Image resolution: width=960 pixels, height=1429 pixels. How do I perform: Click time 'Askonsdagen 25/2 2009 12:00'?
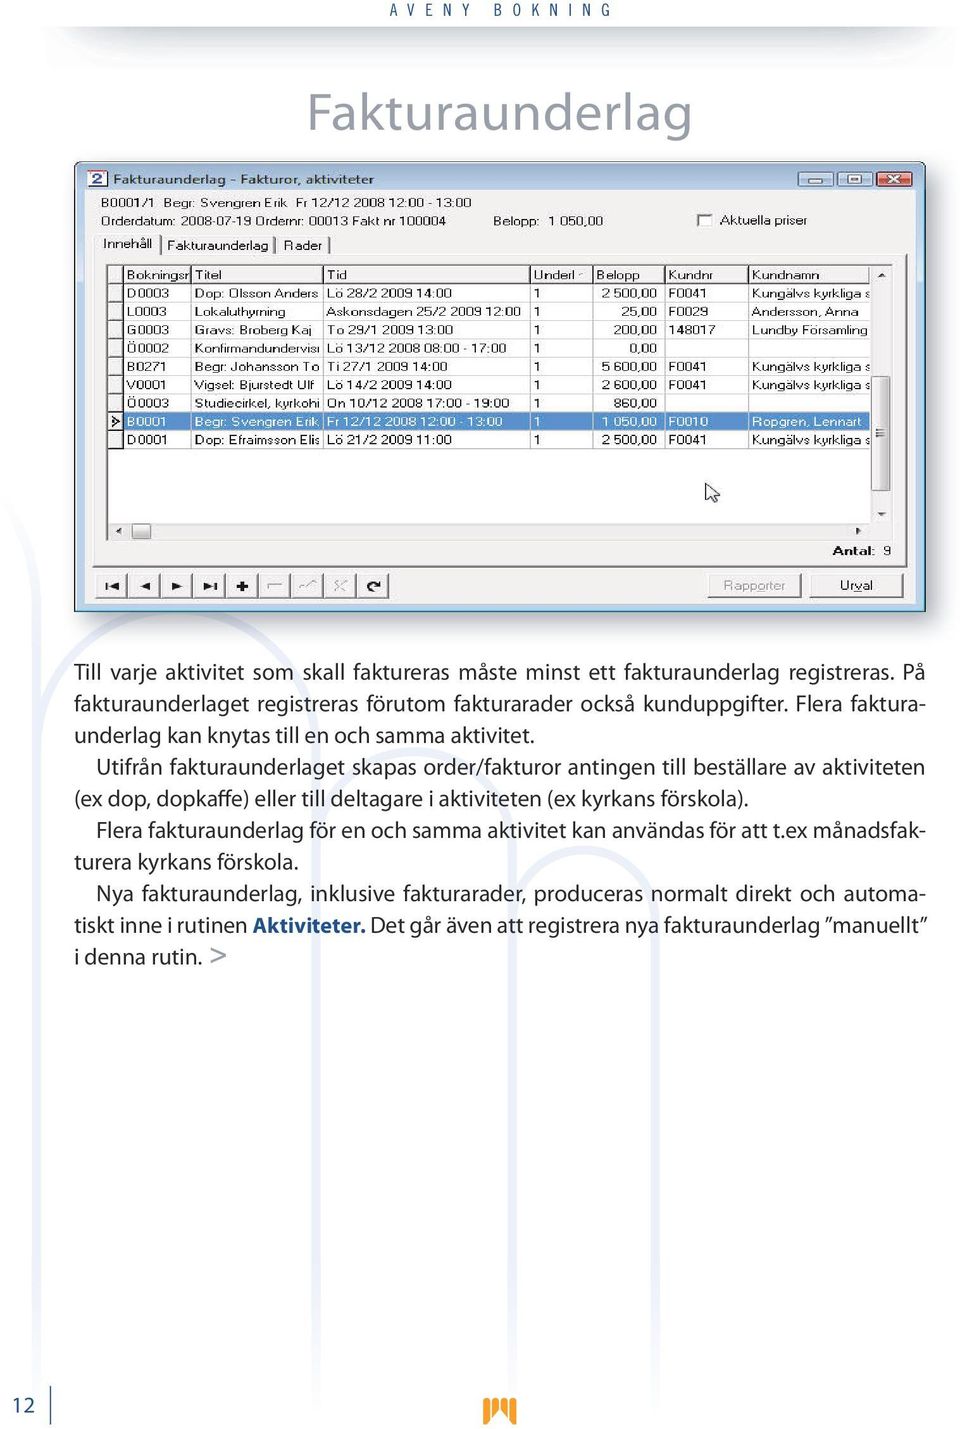point(426,312)
